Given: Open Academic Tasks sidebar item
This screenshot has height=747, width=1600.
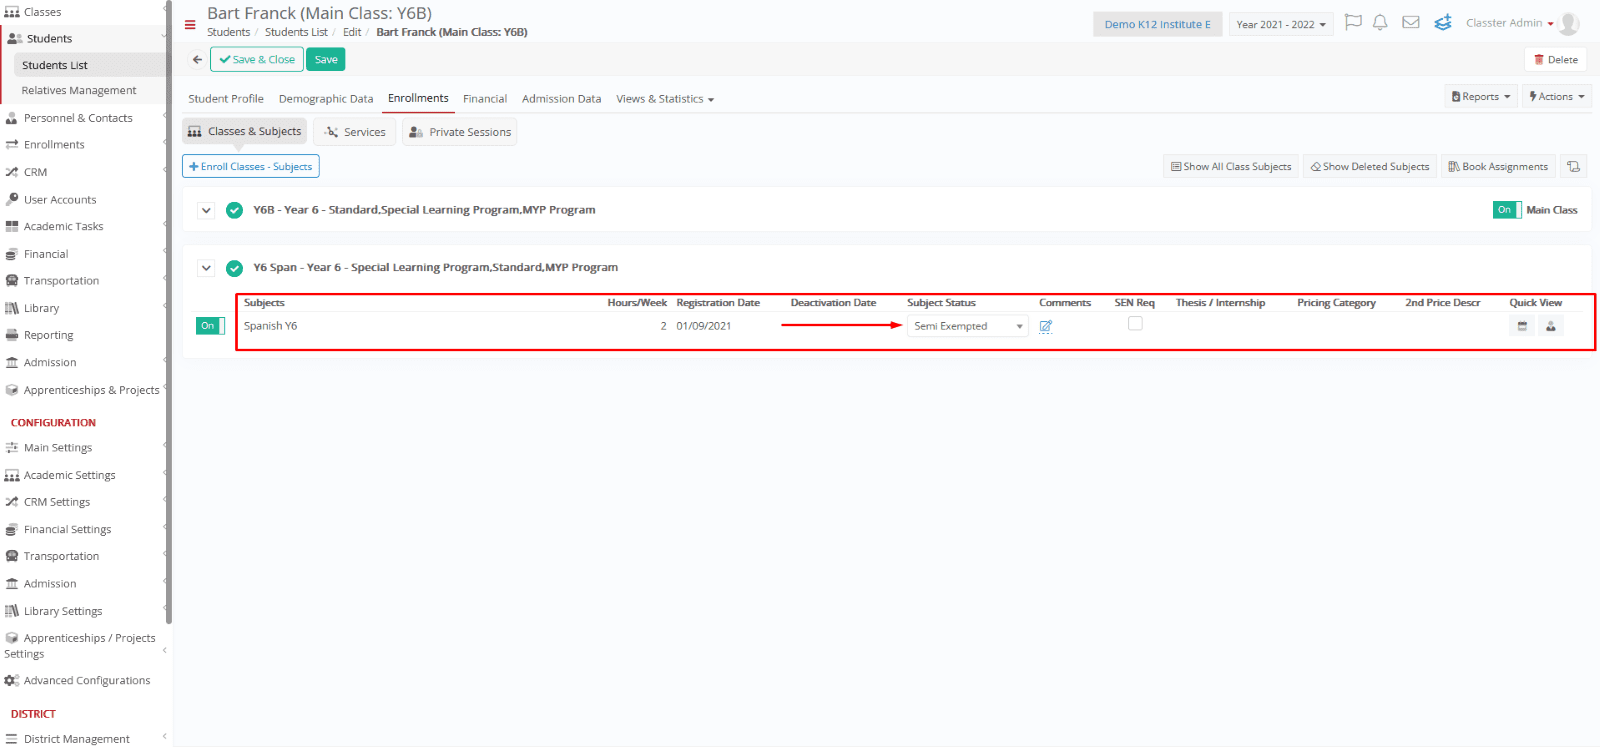Looking at the screenshot, I should click(x=63, y=227).
